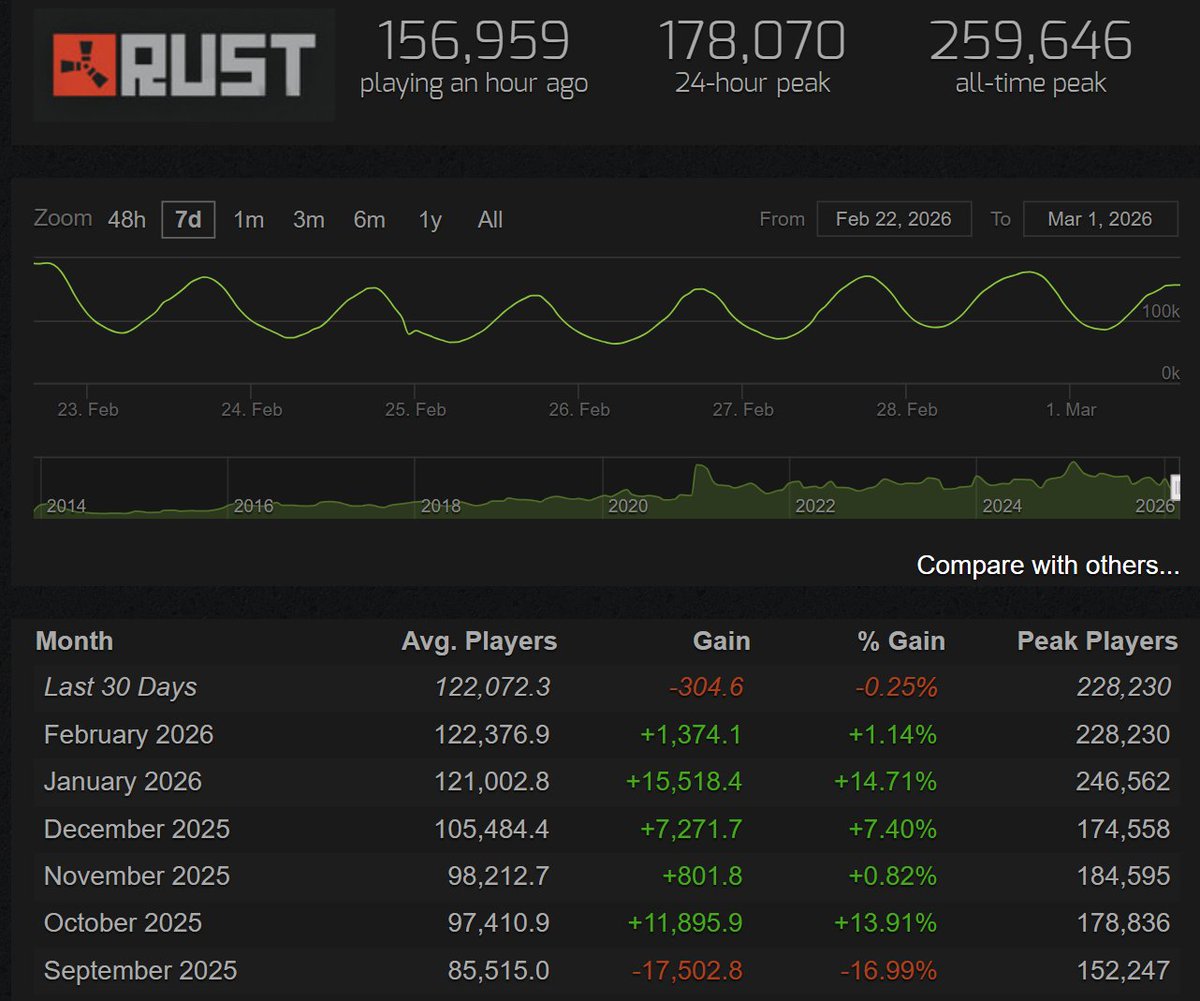Screen dimensions: 1200x1001
Task: Select the 1m zoom range
Action: [x=248, y=220]
